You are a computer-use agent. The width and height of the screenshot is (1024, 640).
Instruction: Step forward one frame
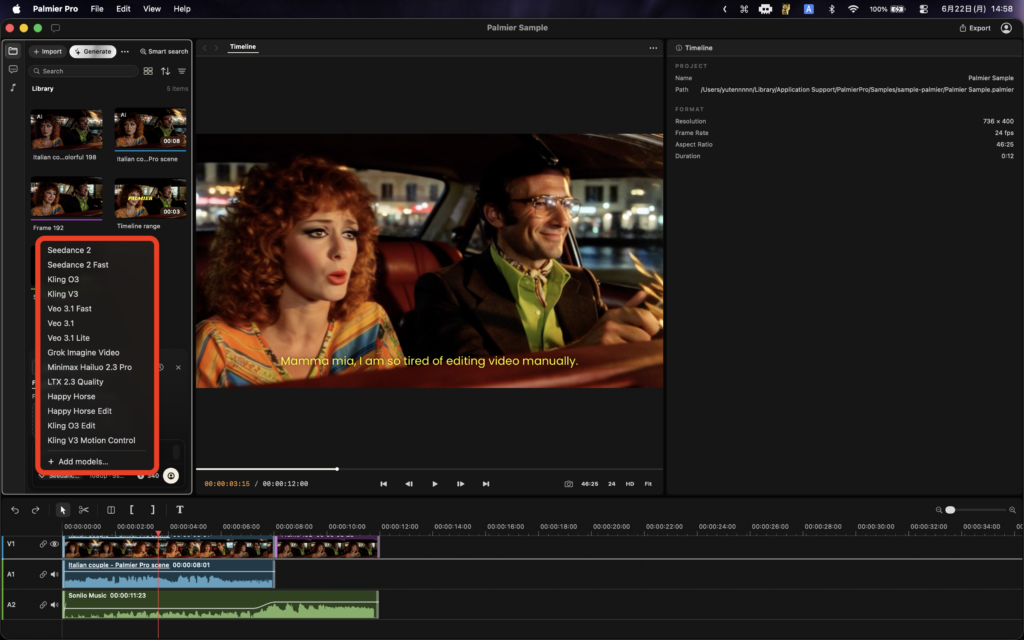click(x=460, y=484)
